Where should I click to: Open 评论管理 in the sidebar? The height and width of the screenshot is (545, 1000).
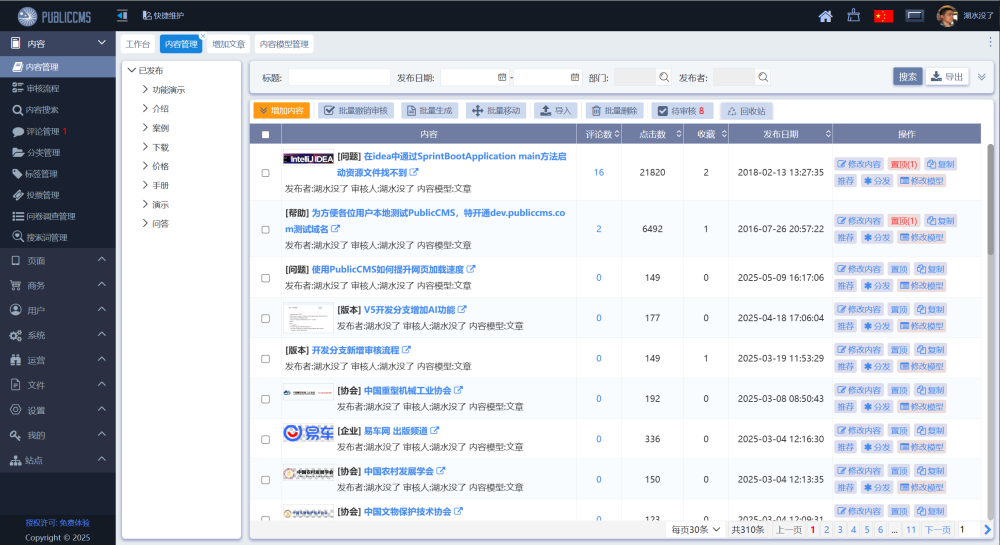[42, 131]
